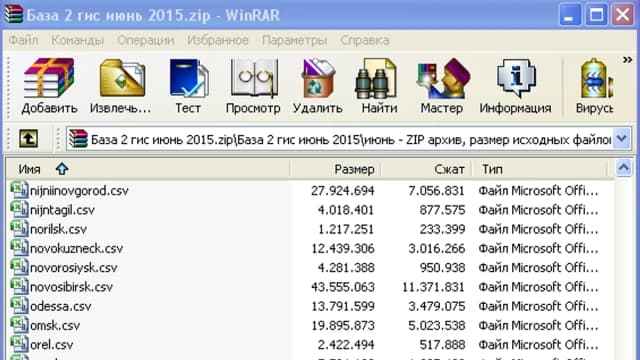Select the omsk.csv file icon
The width and height of the screenshot is (640, 360).
[19, 325]
